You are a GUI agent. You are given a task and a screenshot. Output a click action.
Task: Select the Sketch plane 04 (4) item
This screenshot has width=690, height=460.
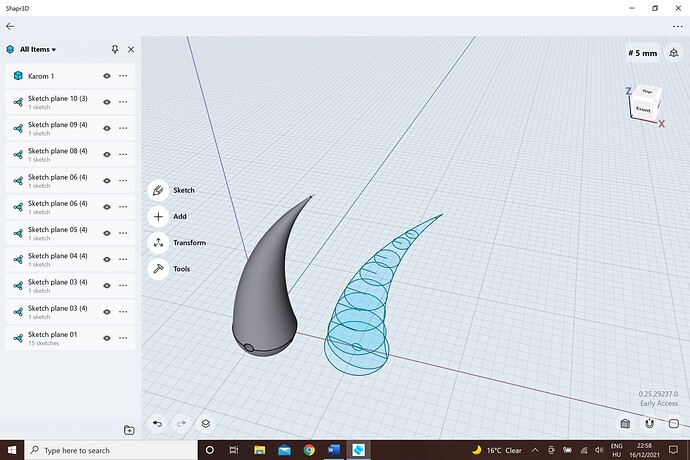pyautogui.click(x=70, y=259)
